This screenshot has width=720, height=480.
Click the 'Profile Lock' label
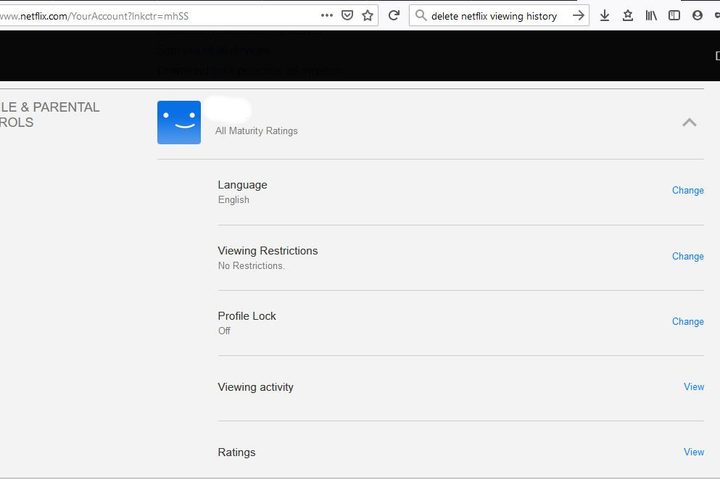click(x=247, y=316)
